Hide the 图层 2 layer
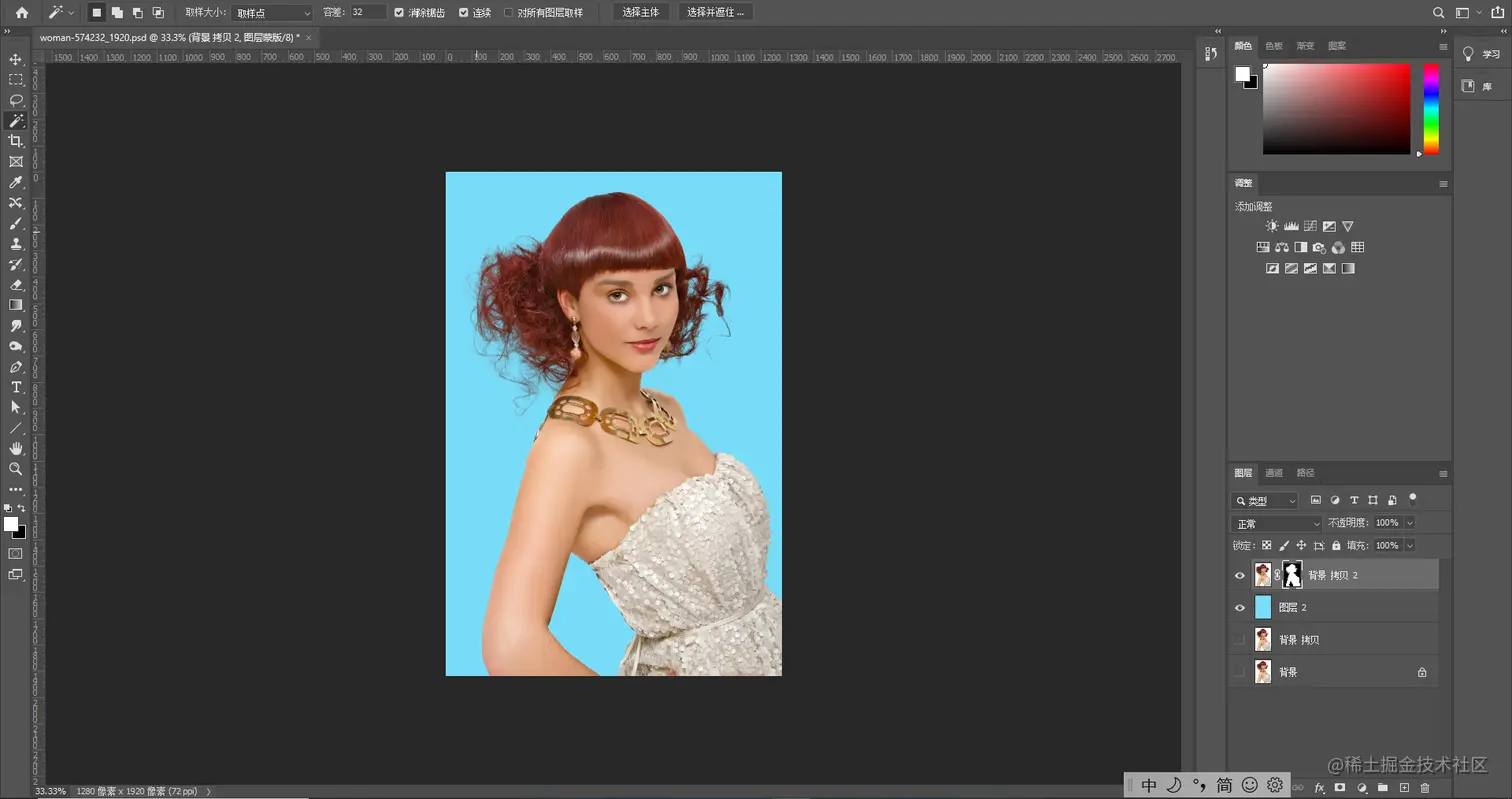 point(1239,606)
